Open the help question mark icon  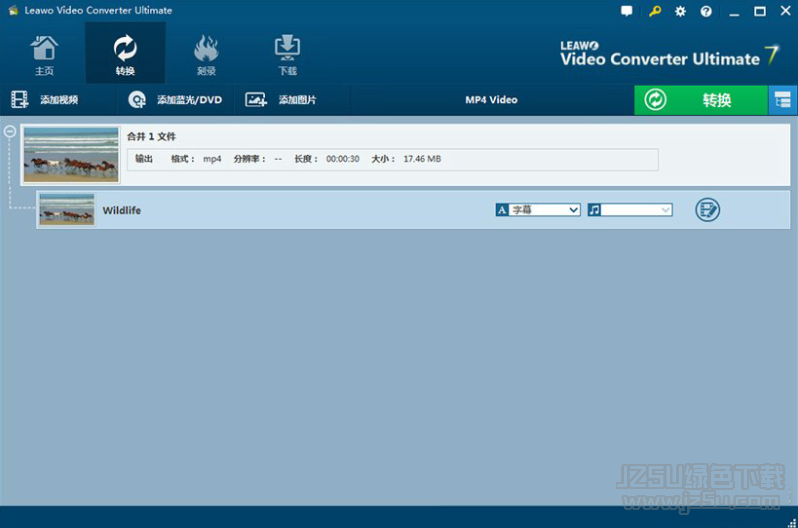[706, 11]
